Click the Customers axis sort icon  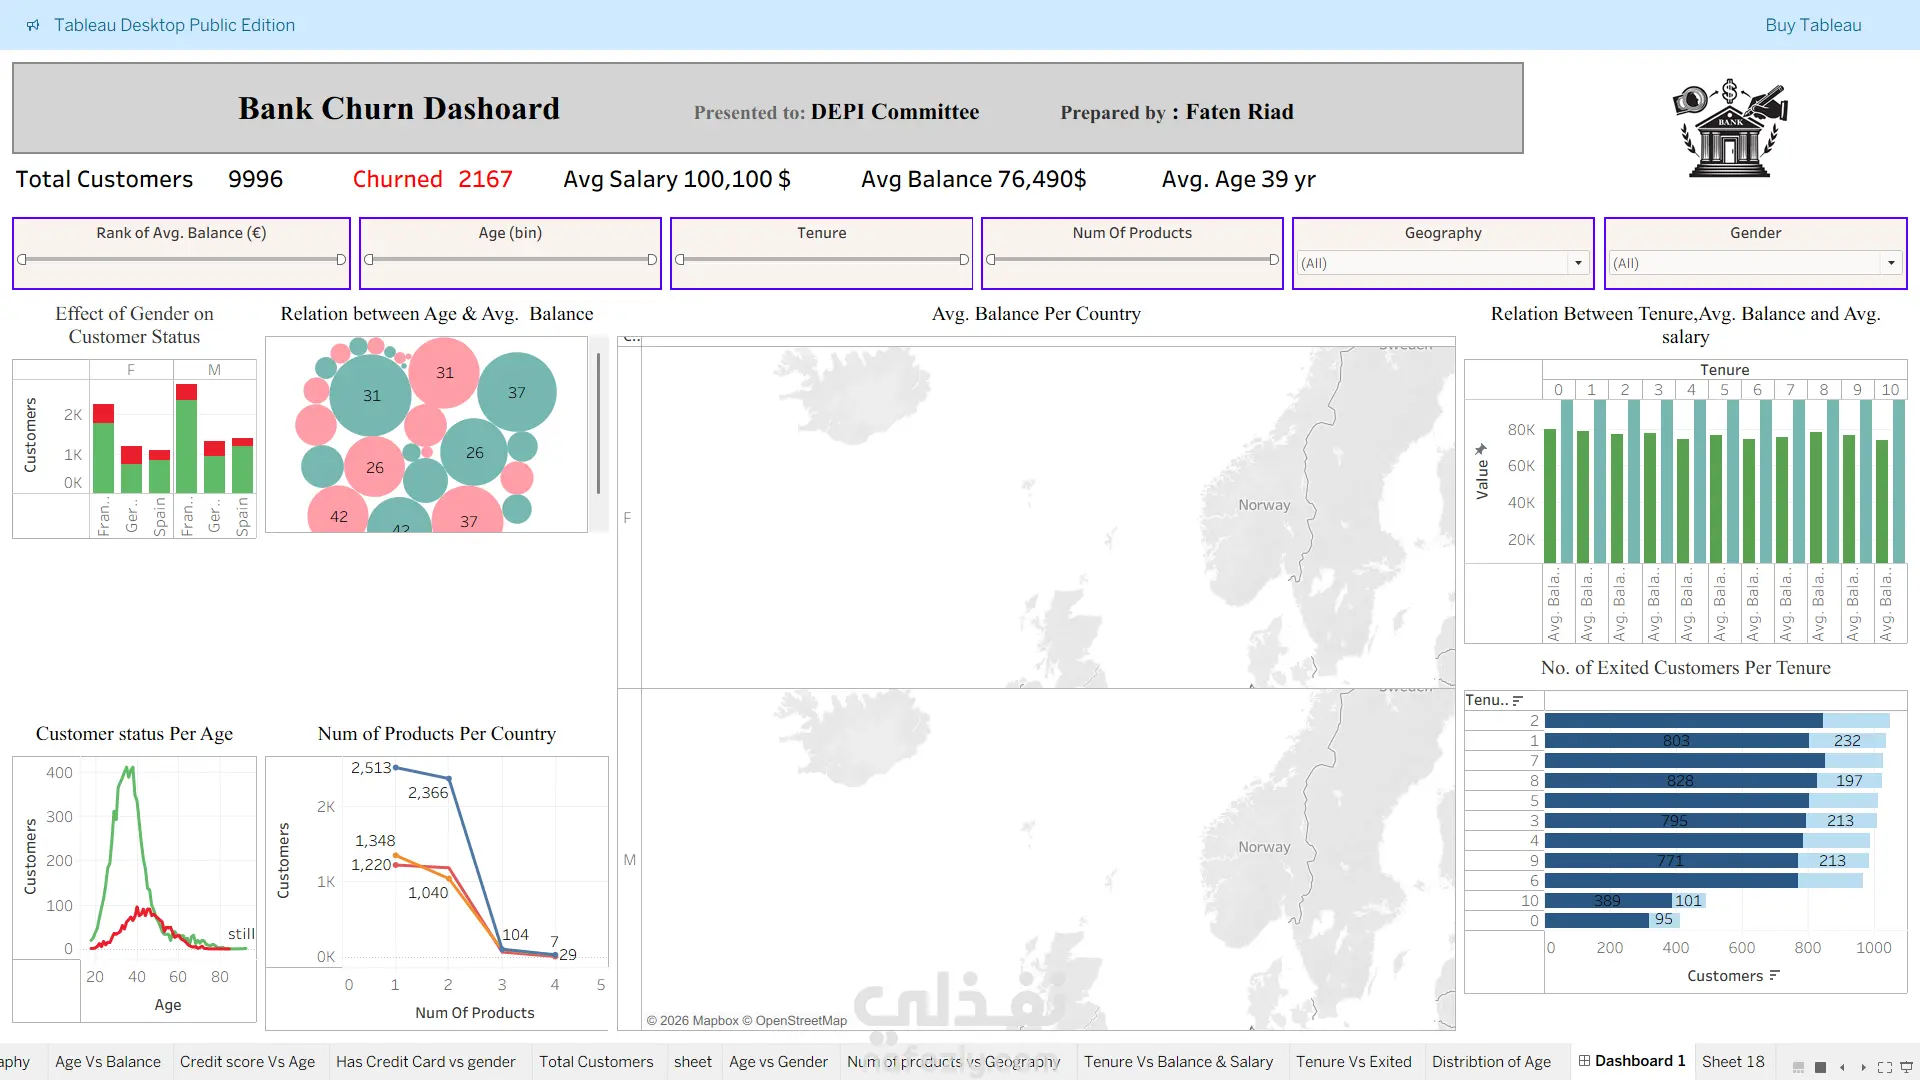click(1775, 975)
